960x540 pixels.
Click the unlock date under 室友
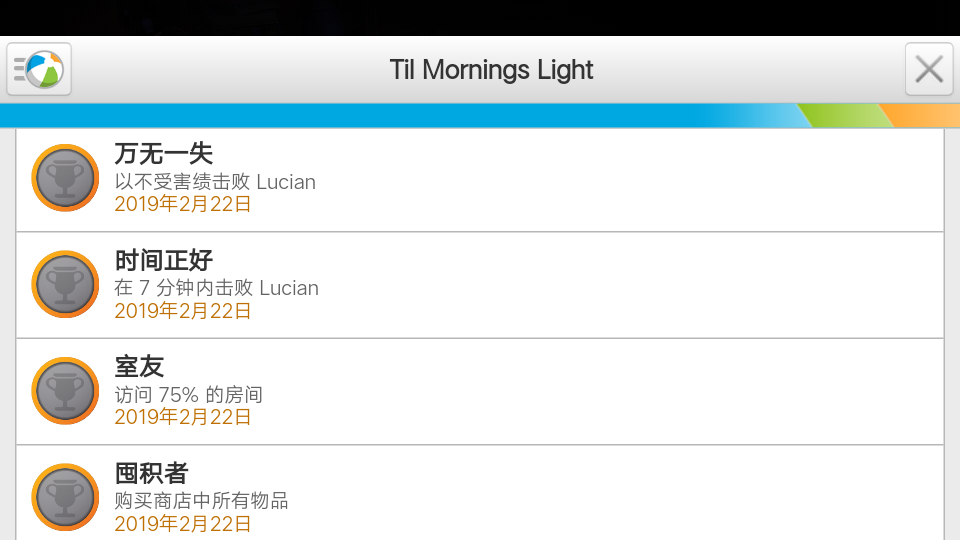(x=182, y=417)
